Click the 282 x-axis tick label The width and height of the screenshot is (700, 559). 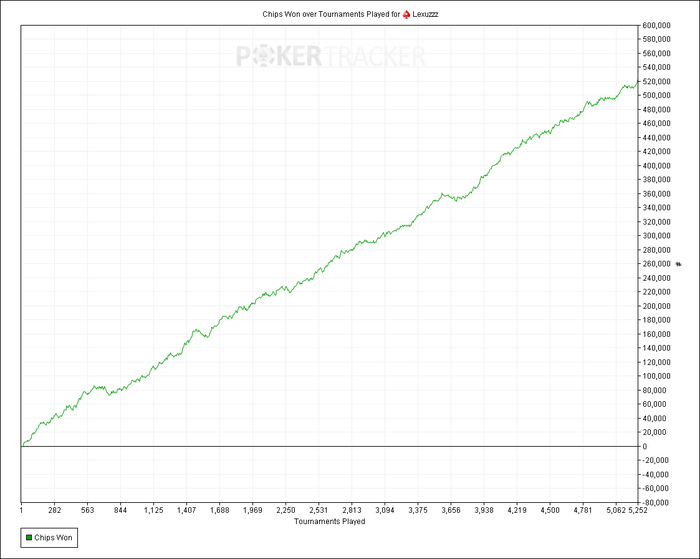pos(54,510)
